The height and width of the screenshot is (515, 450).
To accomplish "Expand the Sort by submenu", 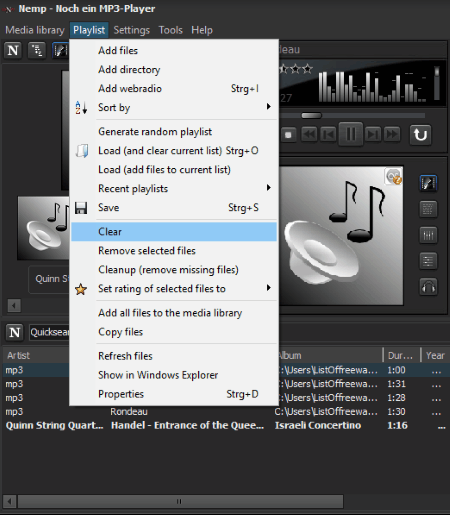I will point(269,107).
